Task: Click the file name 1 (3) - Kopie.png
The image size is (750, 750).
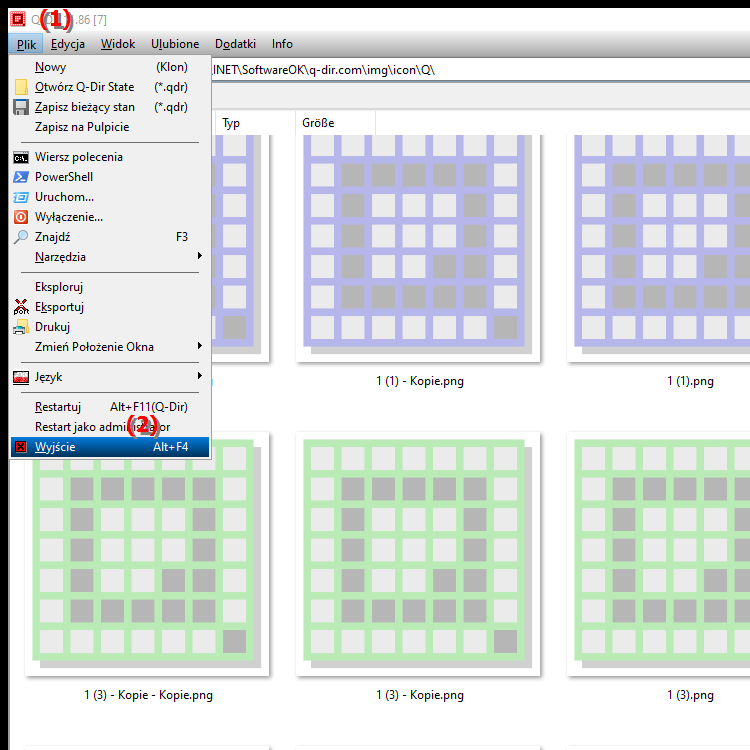Action: 419,695
